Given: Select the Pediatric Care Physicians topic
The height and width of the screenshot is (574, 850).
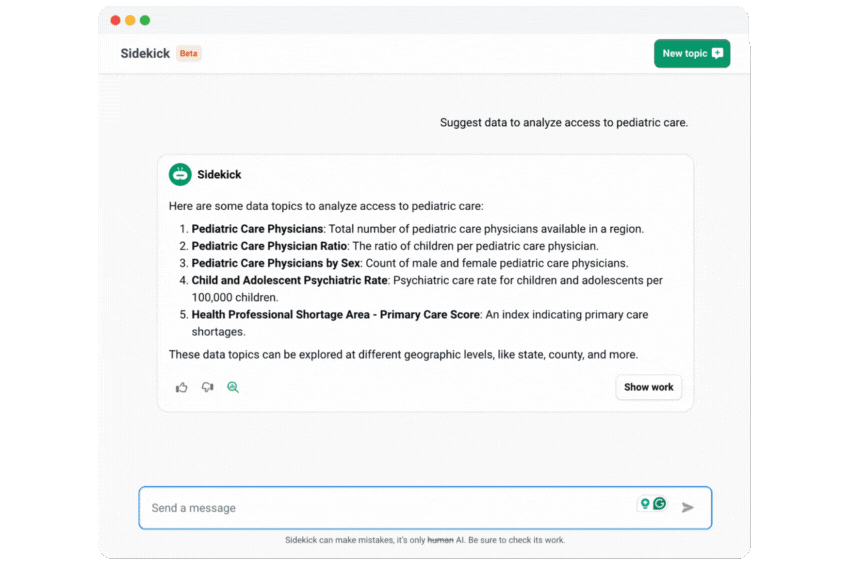Looking at the screenshot, I should pos(257,229).
